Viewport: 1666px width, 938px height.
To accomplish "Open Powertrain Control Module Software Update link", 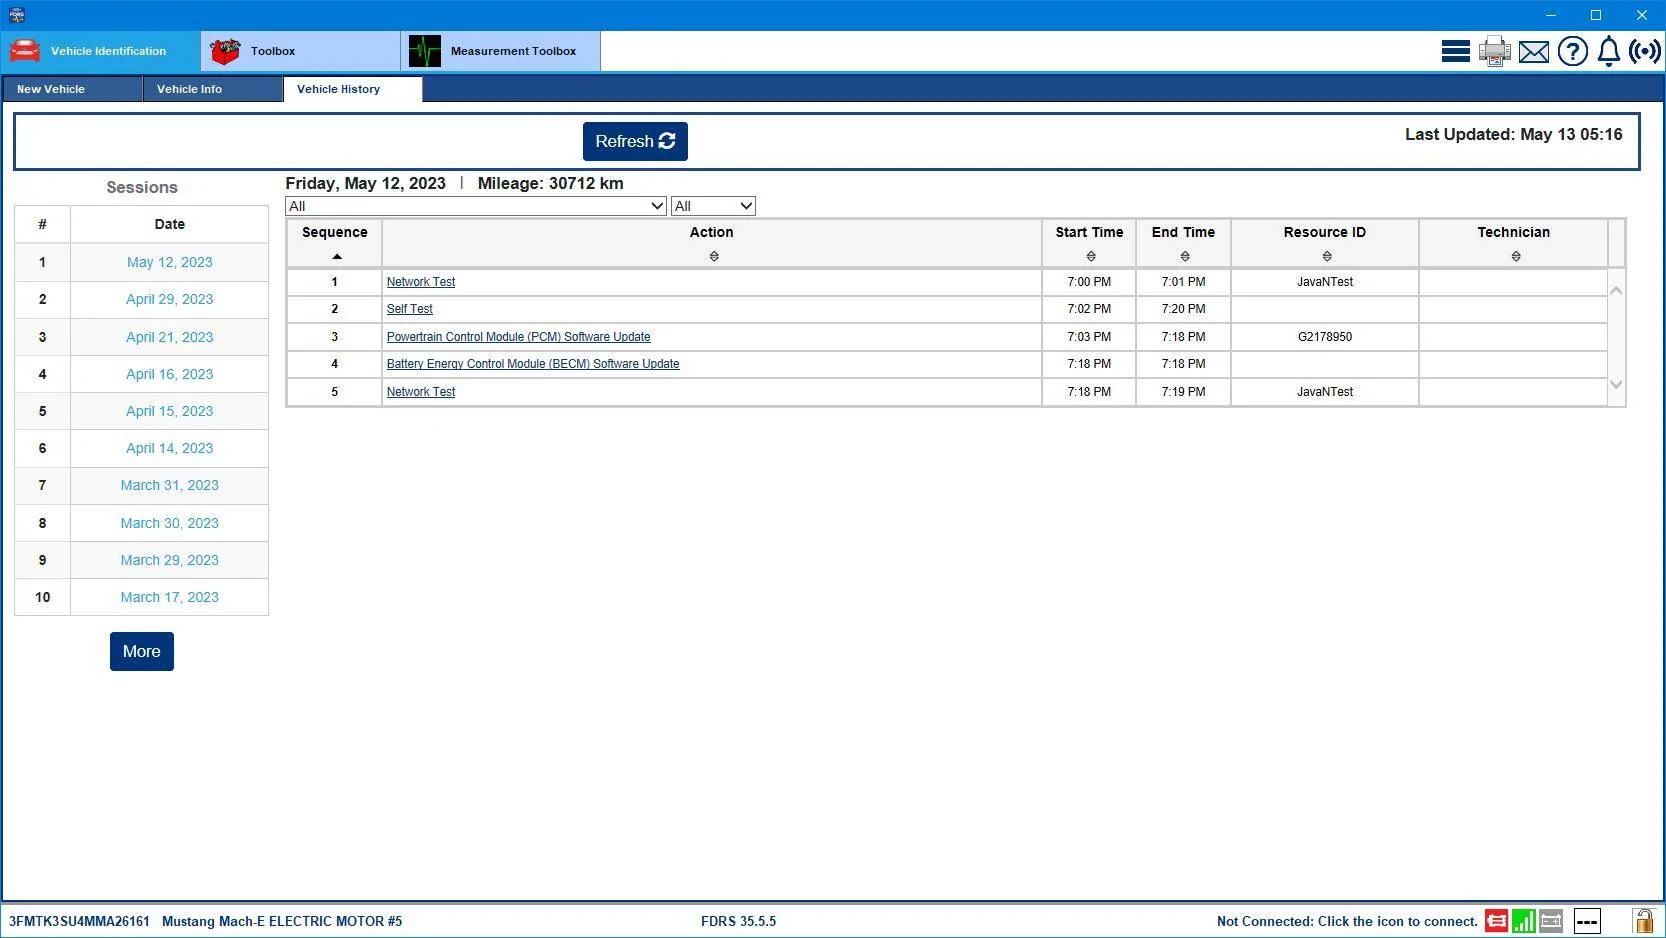I will tap(518, 337).
